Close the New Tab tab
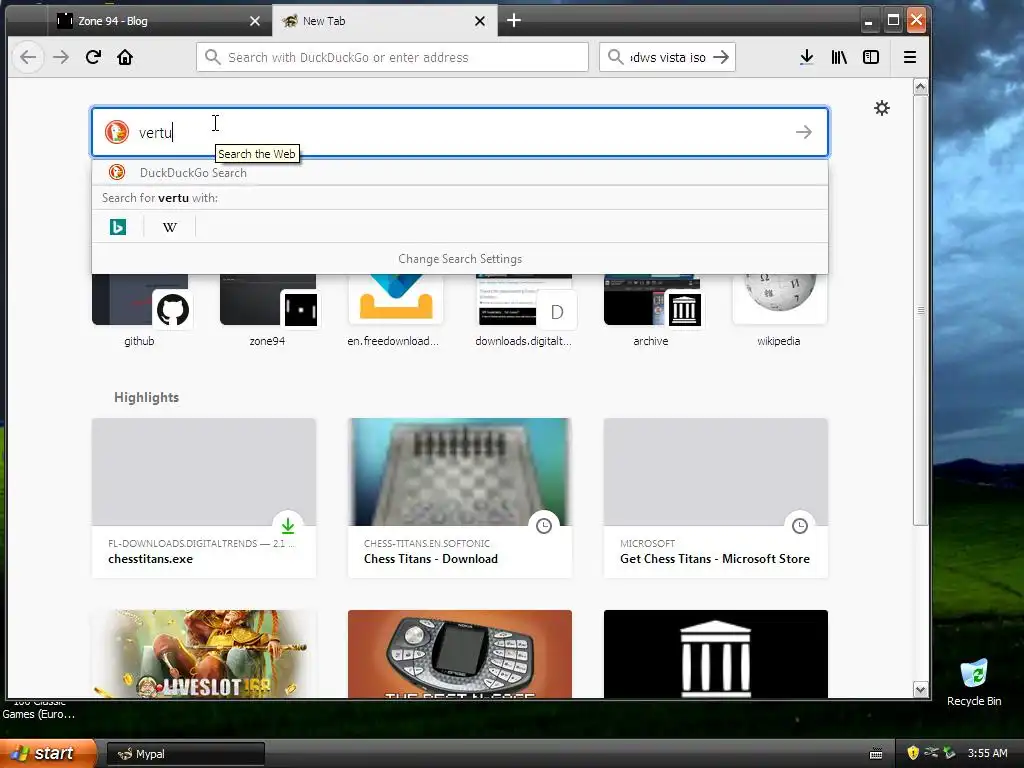Image resolution: width=1024 pixels, height=768 pixels. click(479, 21)
